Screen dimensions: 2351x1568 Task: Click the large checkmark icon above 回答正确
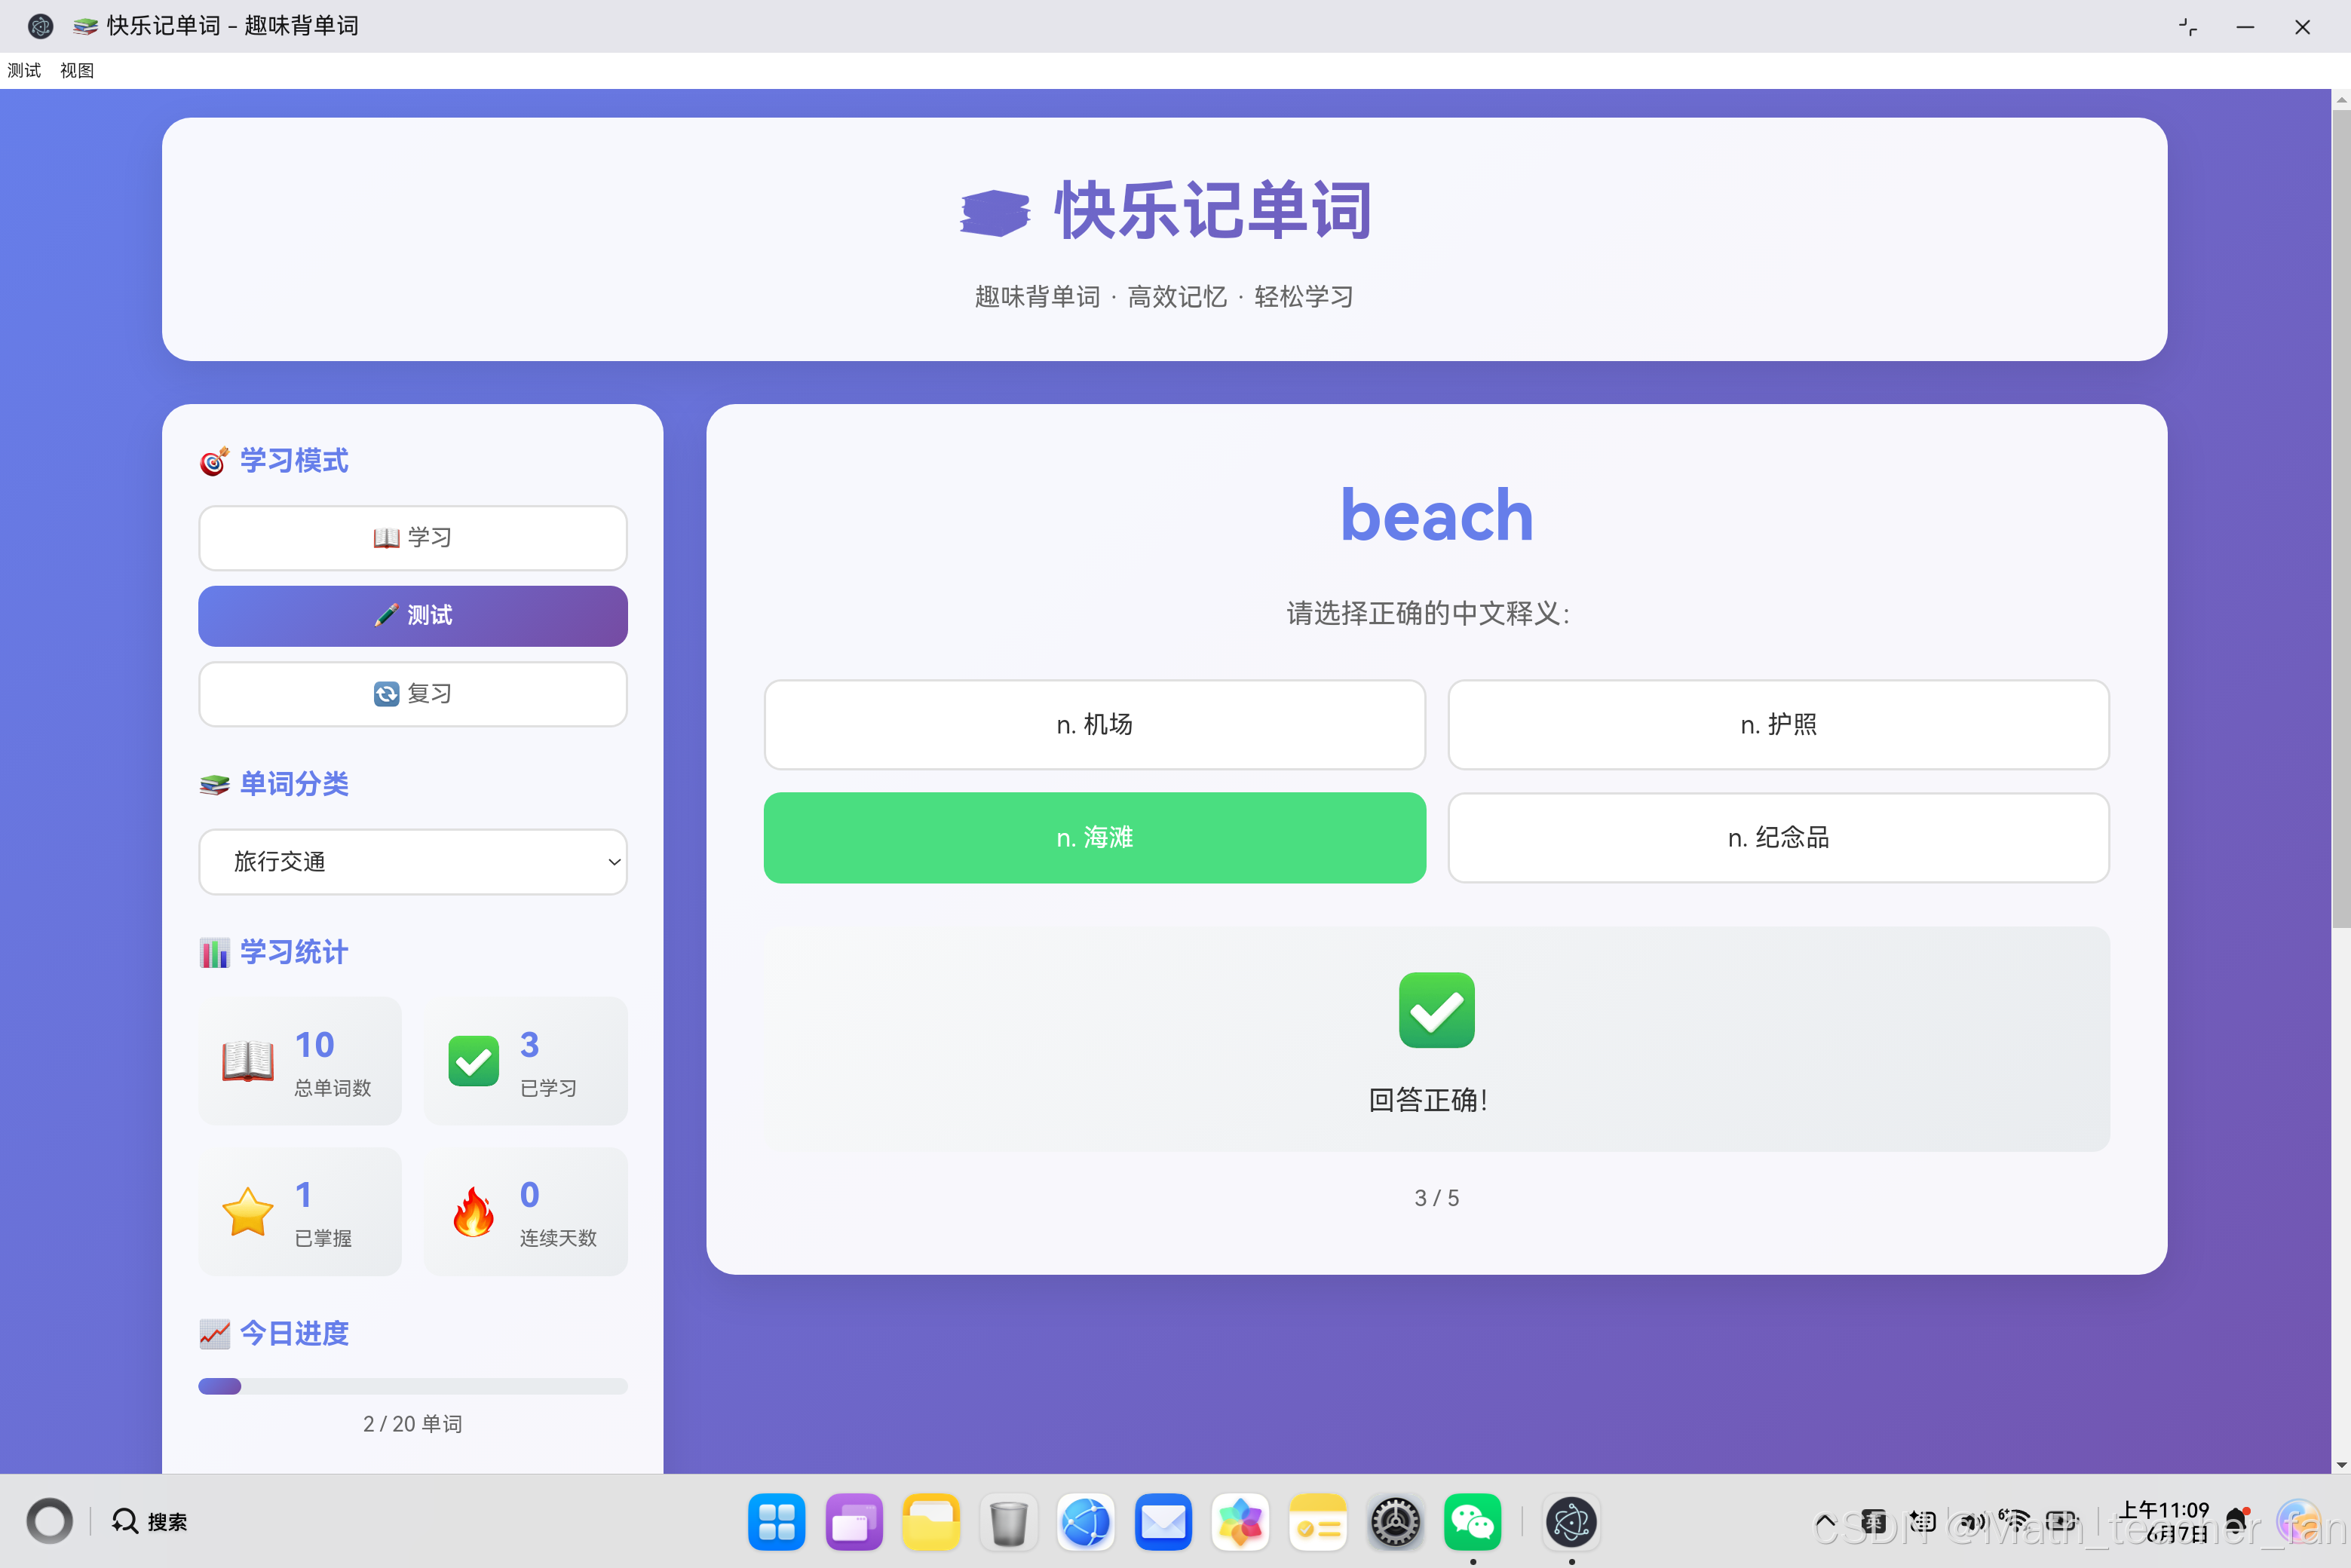pyautogui.click(x=1436, y=1010)
